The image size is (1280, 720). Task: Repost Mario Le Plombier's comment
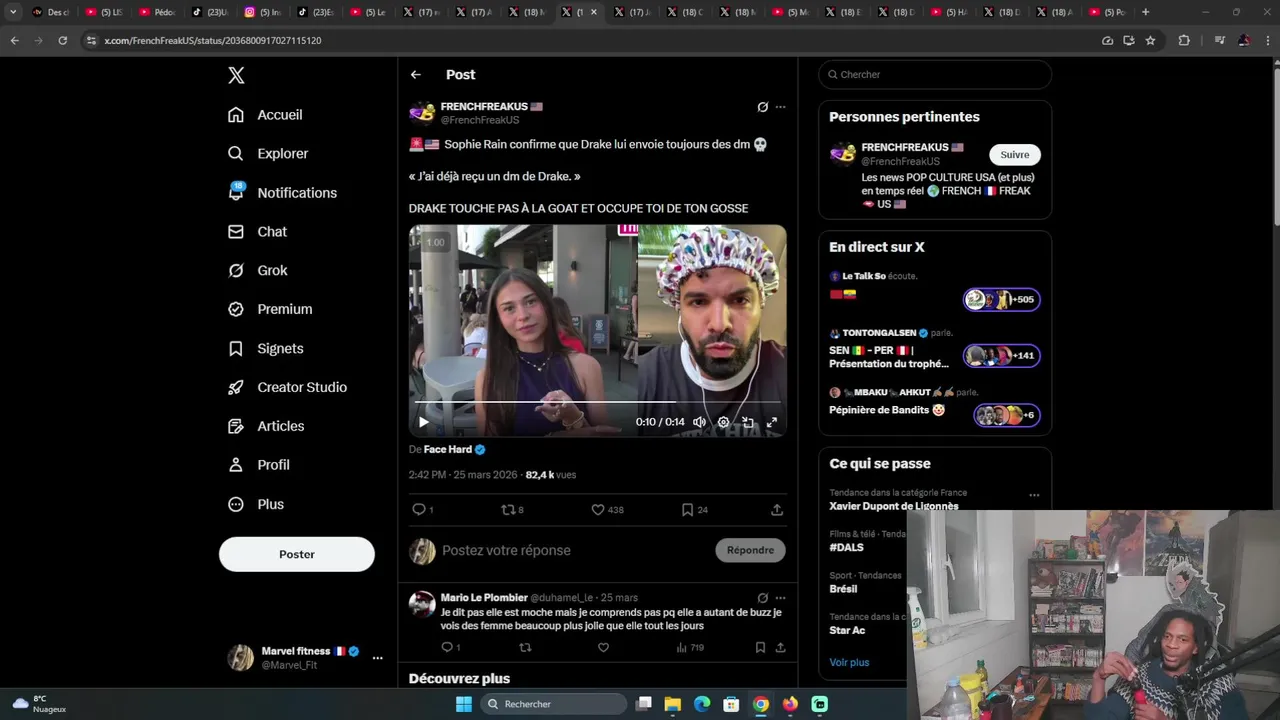pyautogui.click(x=525, y=648)
